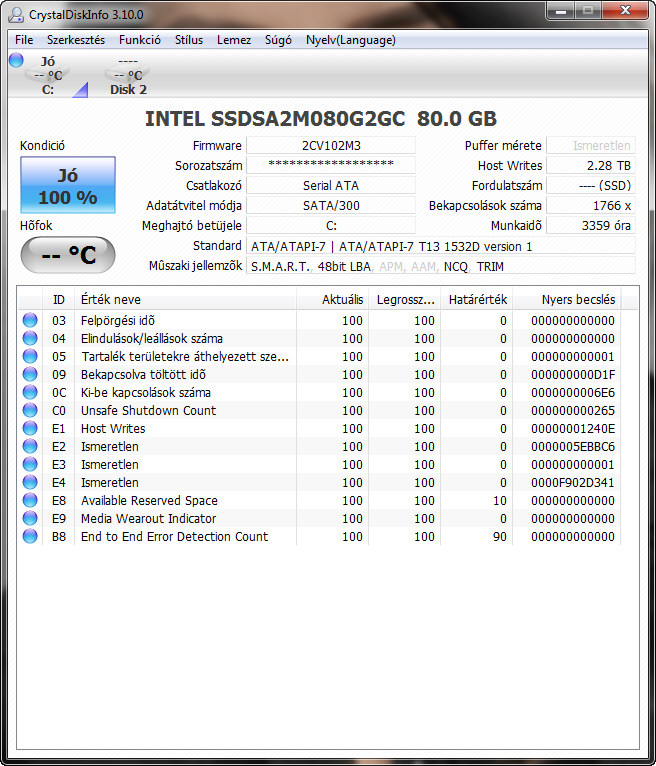Click the masked Sorozatszám serial field
This screenshot has width=656, height=766.
(x=331, y=165)
